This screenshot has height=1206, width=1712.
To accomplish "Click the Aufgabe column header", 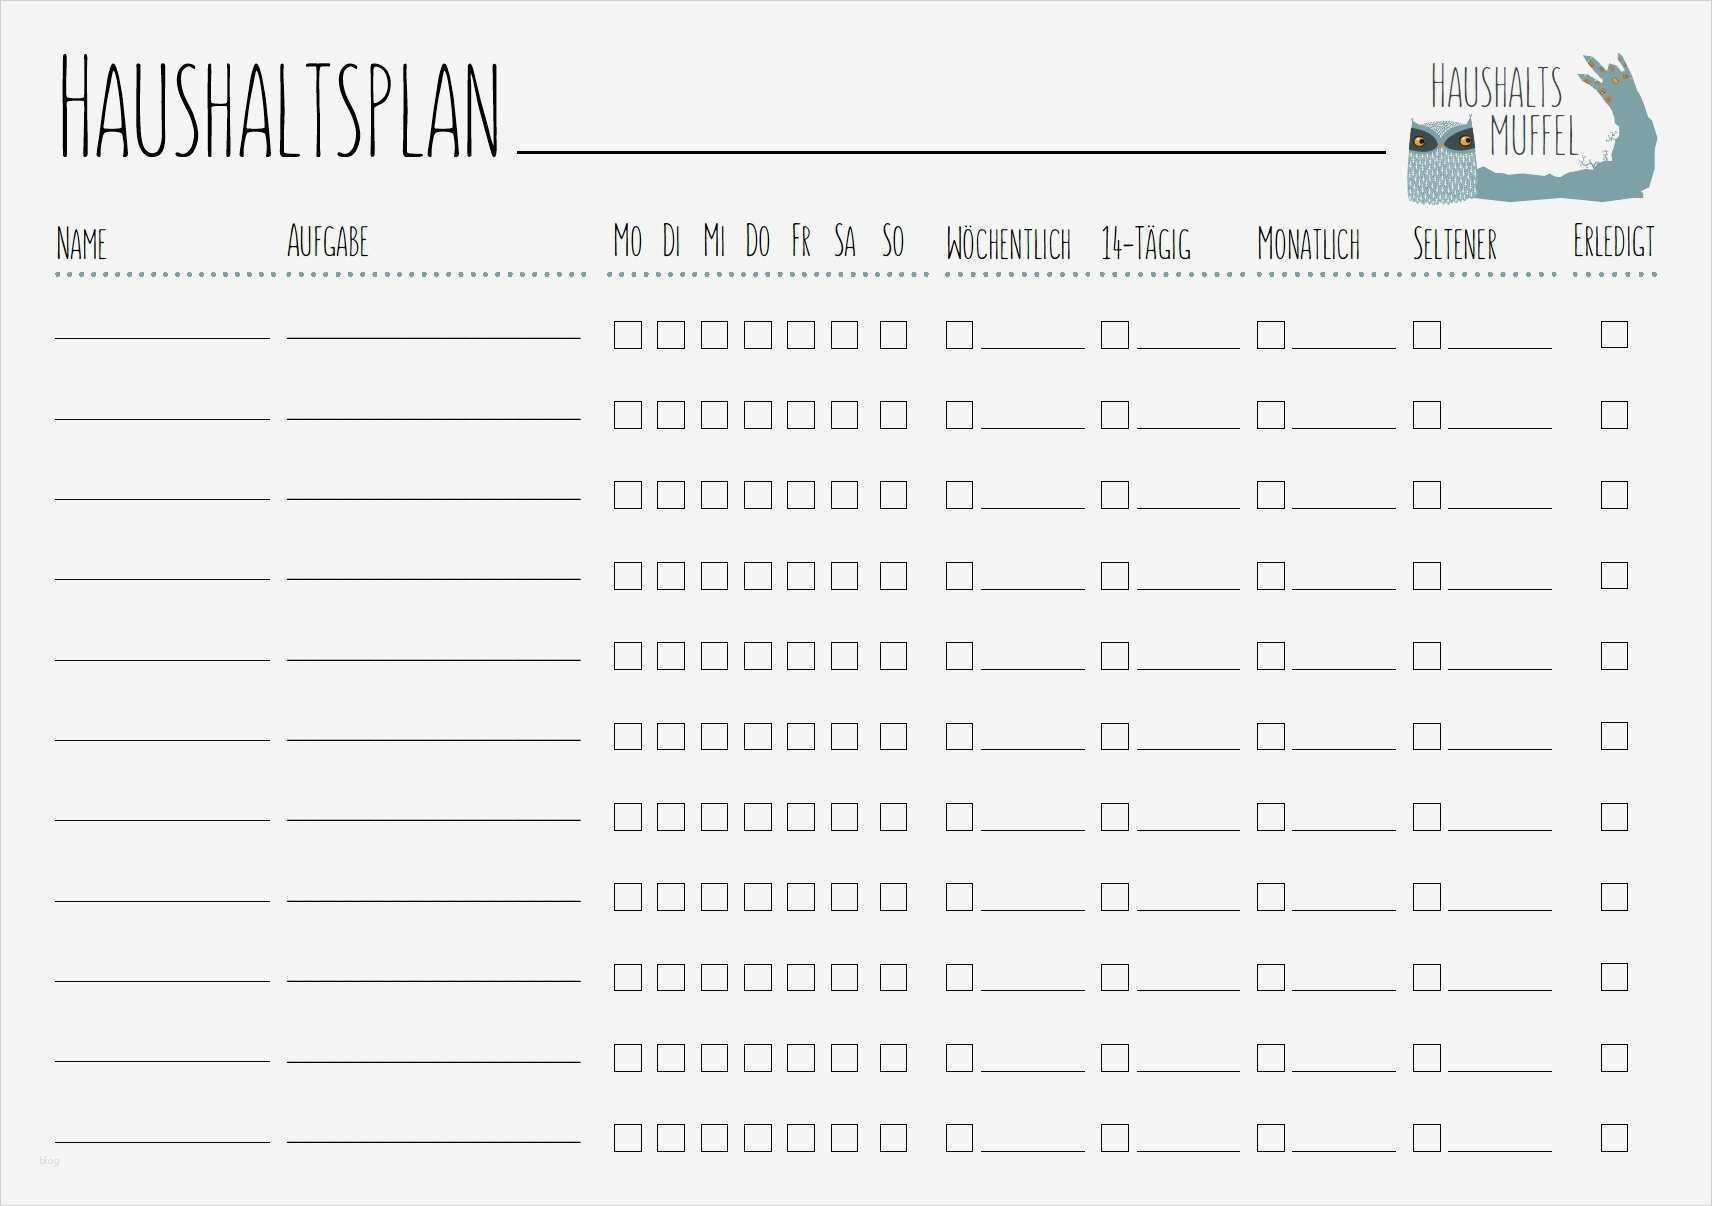I will [327, 241].
